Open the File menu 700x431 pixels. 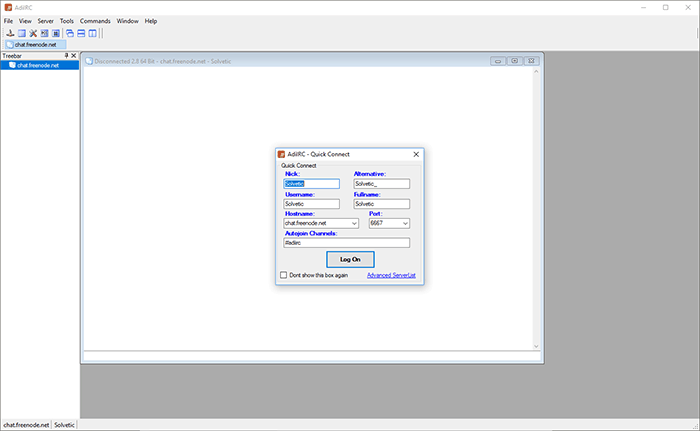(x=8, y=21)
